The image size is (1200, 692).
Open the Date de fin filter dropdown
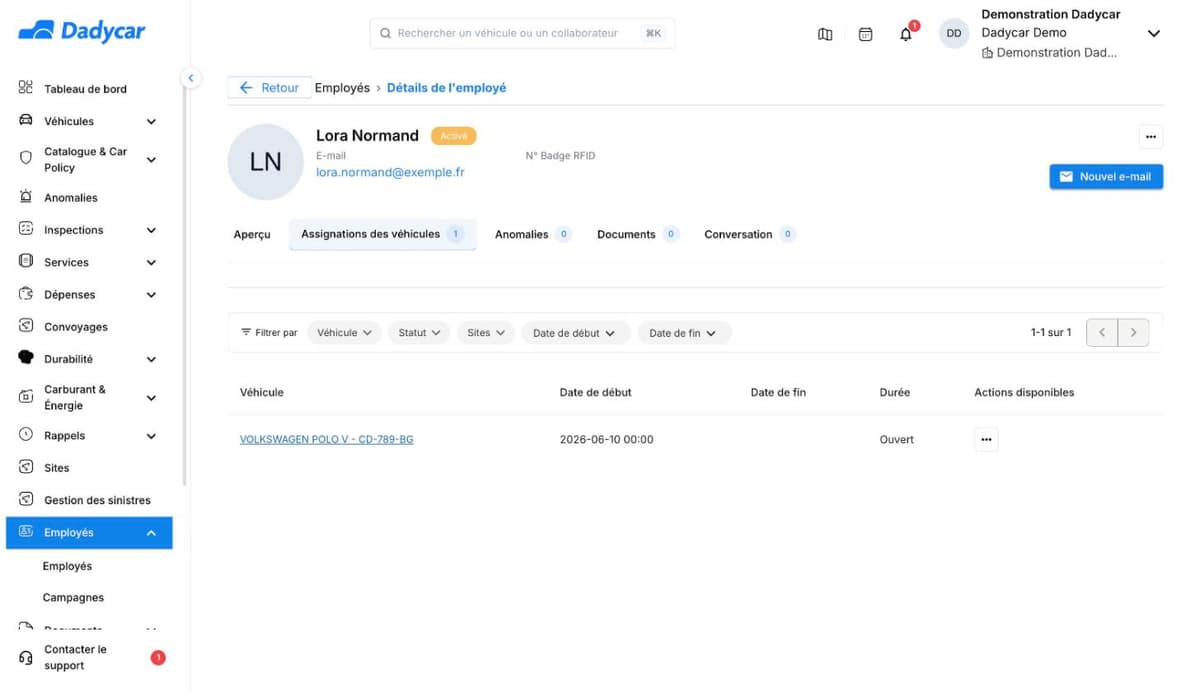pyautogui.click(x=684, y=333)
